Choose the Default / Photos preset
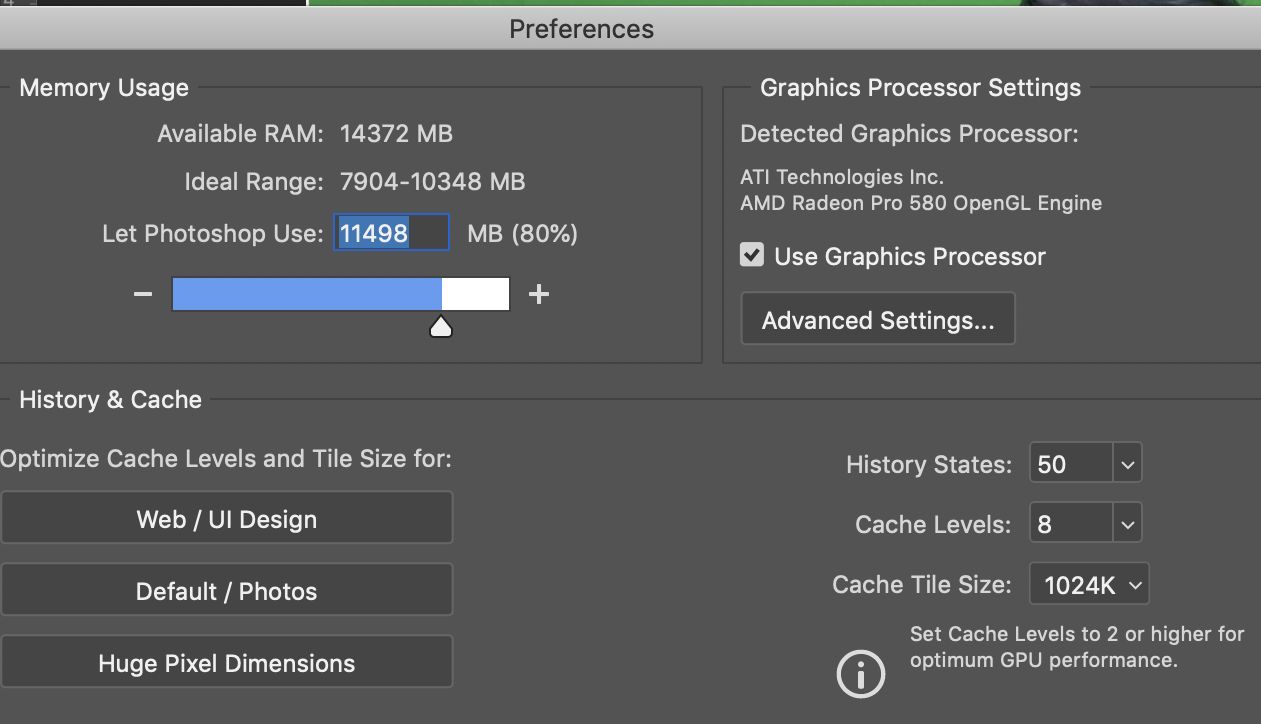The image size is (1261, 724). tap(227, 590)
